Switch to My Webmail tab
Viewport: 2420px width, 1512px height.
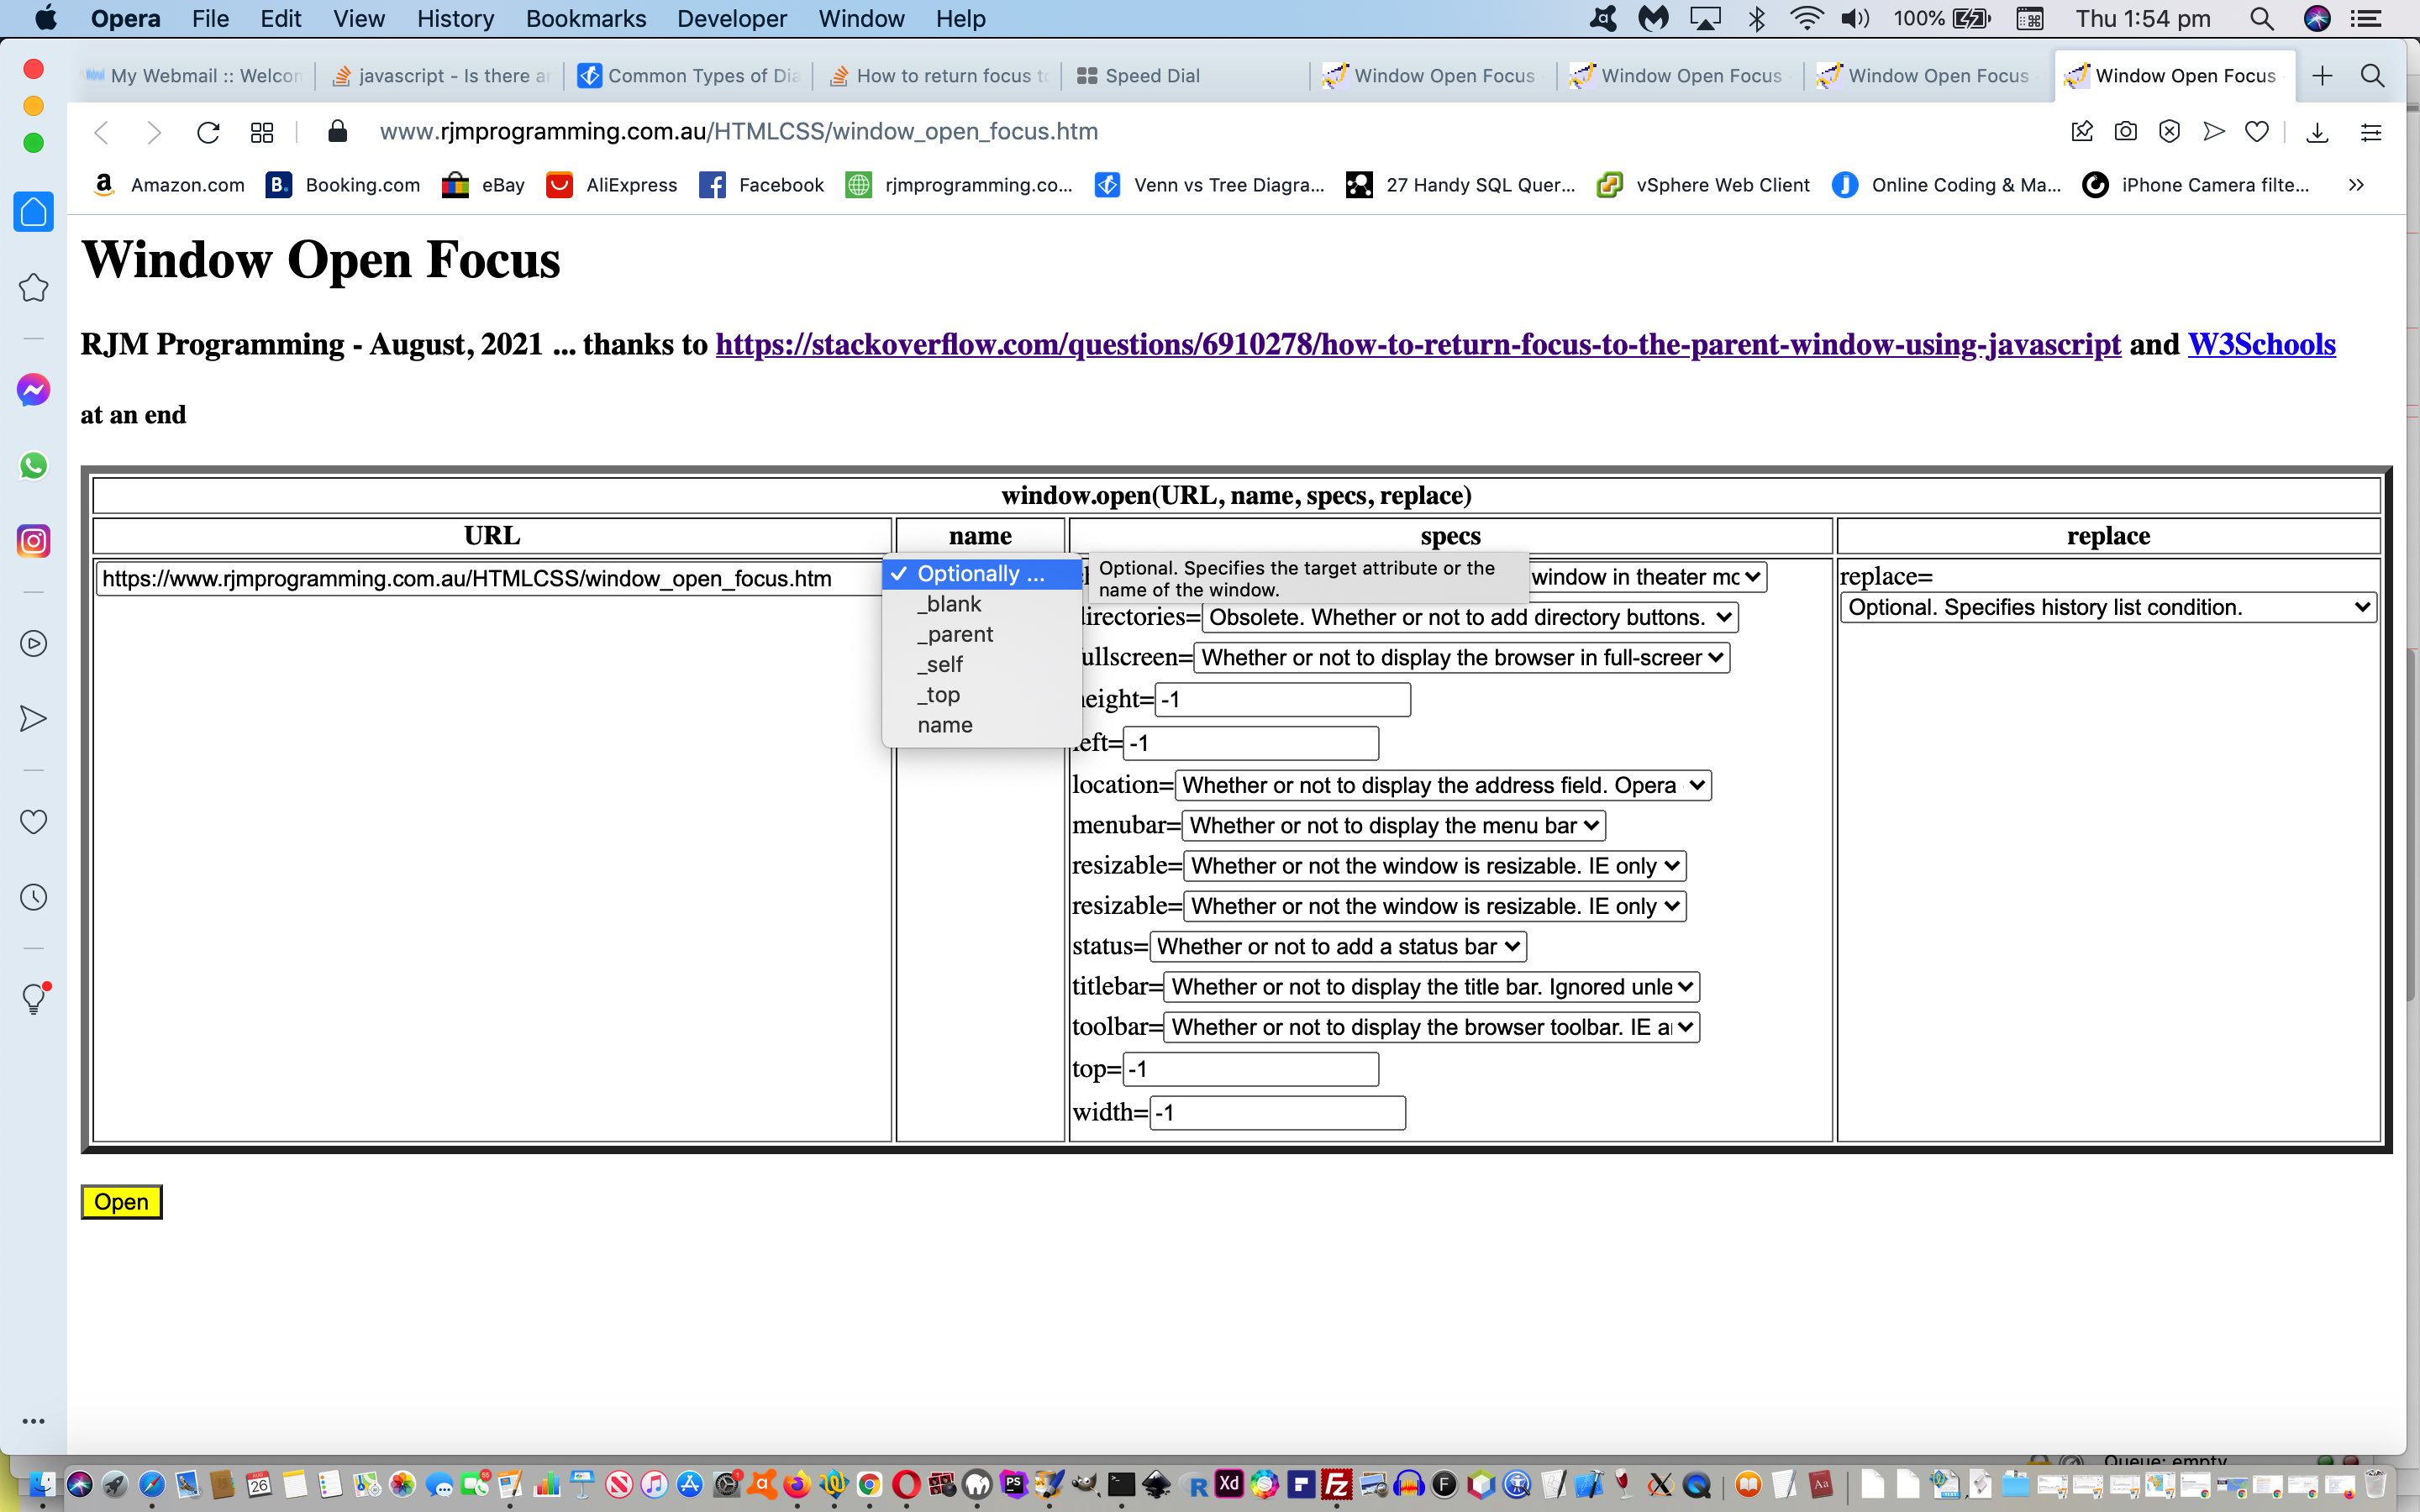pos(194,76)
